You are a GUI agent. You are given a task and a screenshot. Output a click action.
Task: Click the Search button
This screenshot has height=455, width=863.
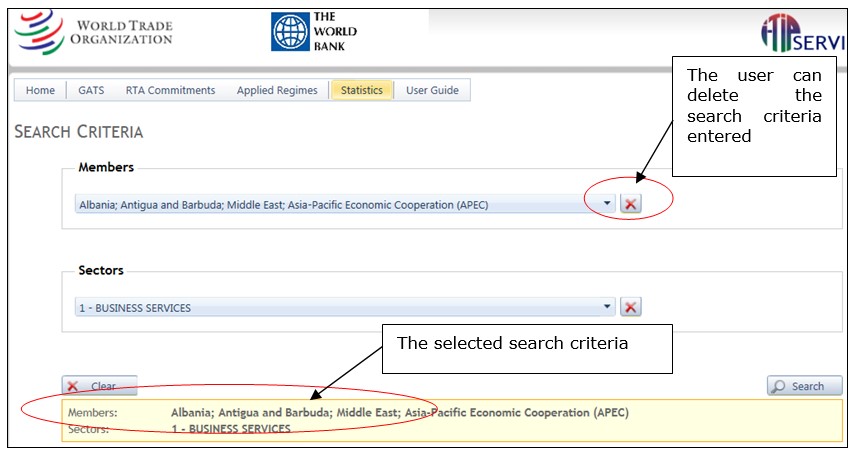805,386
